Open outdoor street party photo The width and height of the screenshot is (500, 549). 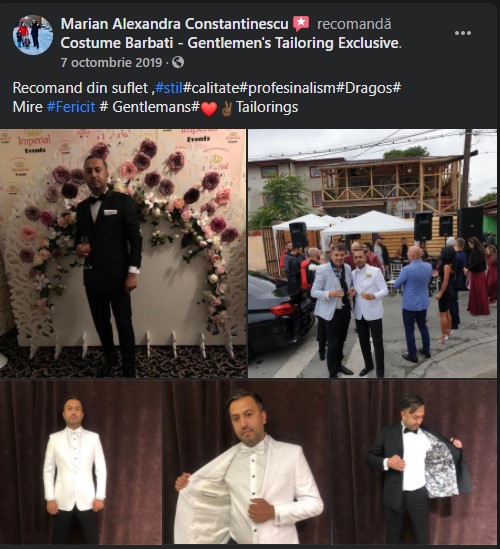click(x=372, y=253)
